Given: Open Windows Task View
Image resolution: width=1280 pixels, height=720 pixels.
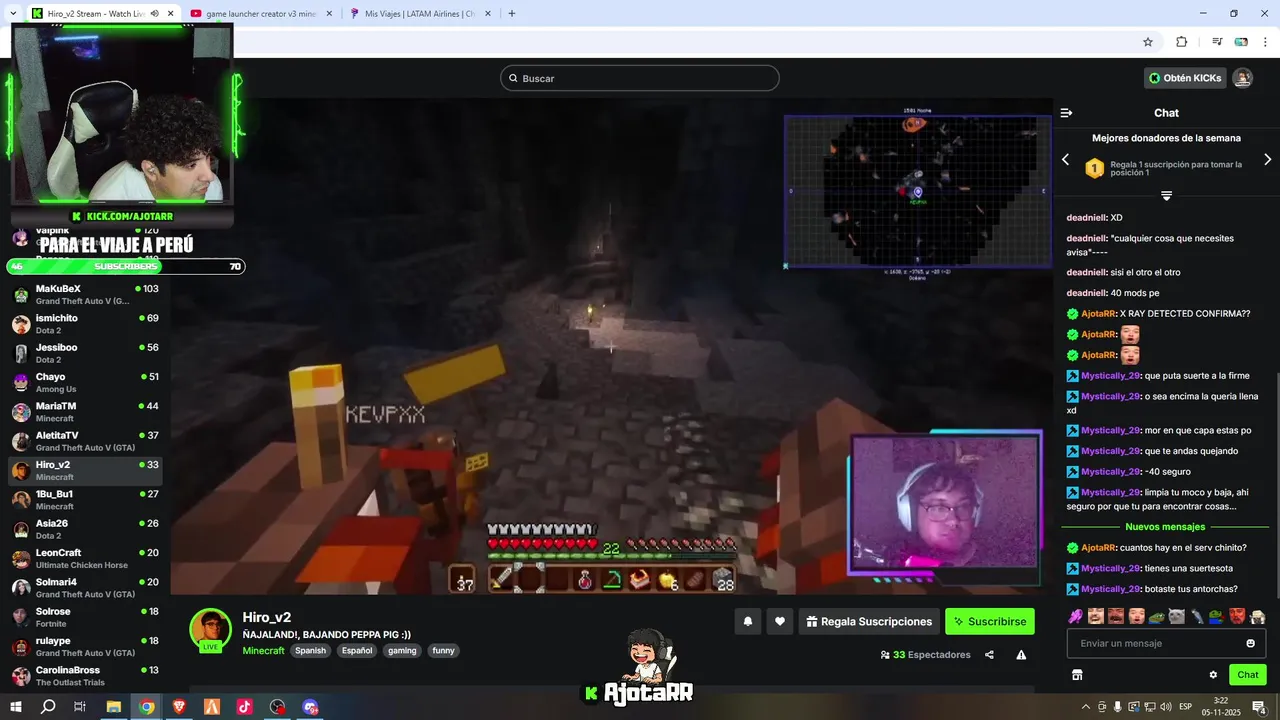Looking at the screenshot, I should click(x=80, y=707).
